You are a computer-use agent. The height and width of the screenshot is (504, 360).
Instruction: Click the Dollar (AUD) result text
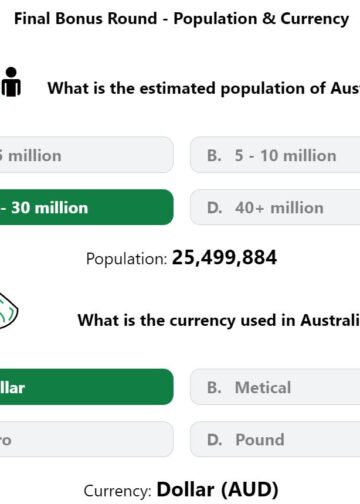tap(217, 490)
